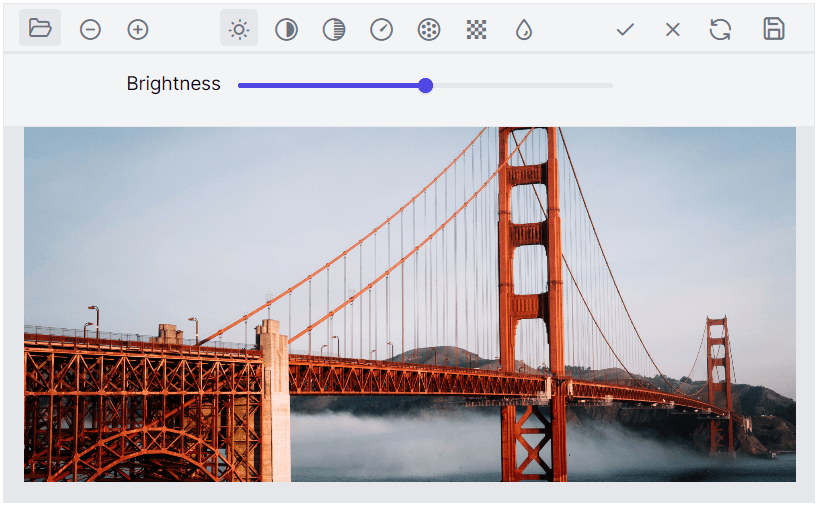This screenshot has width=819, height=507.
Task: Select the sun-shaped Brightness tool
Action: click(239, 30)
